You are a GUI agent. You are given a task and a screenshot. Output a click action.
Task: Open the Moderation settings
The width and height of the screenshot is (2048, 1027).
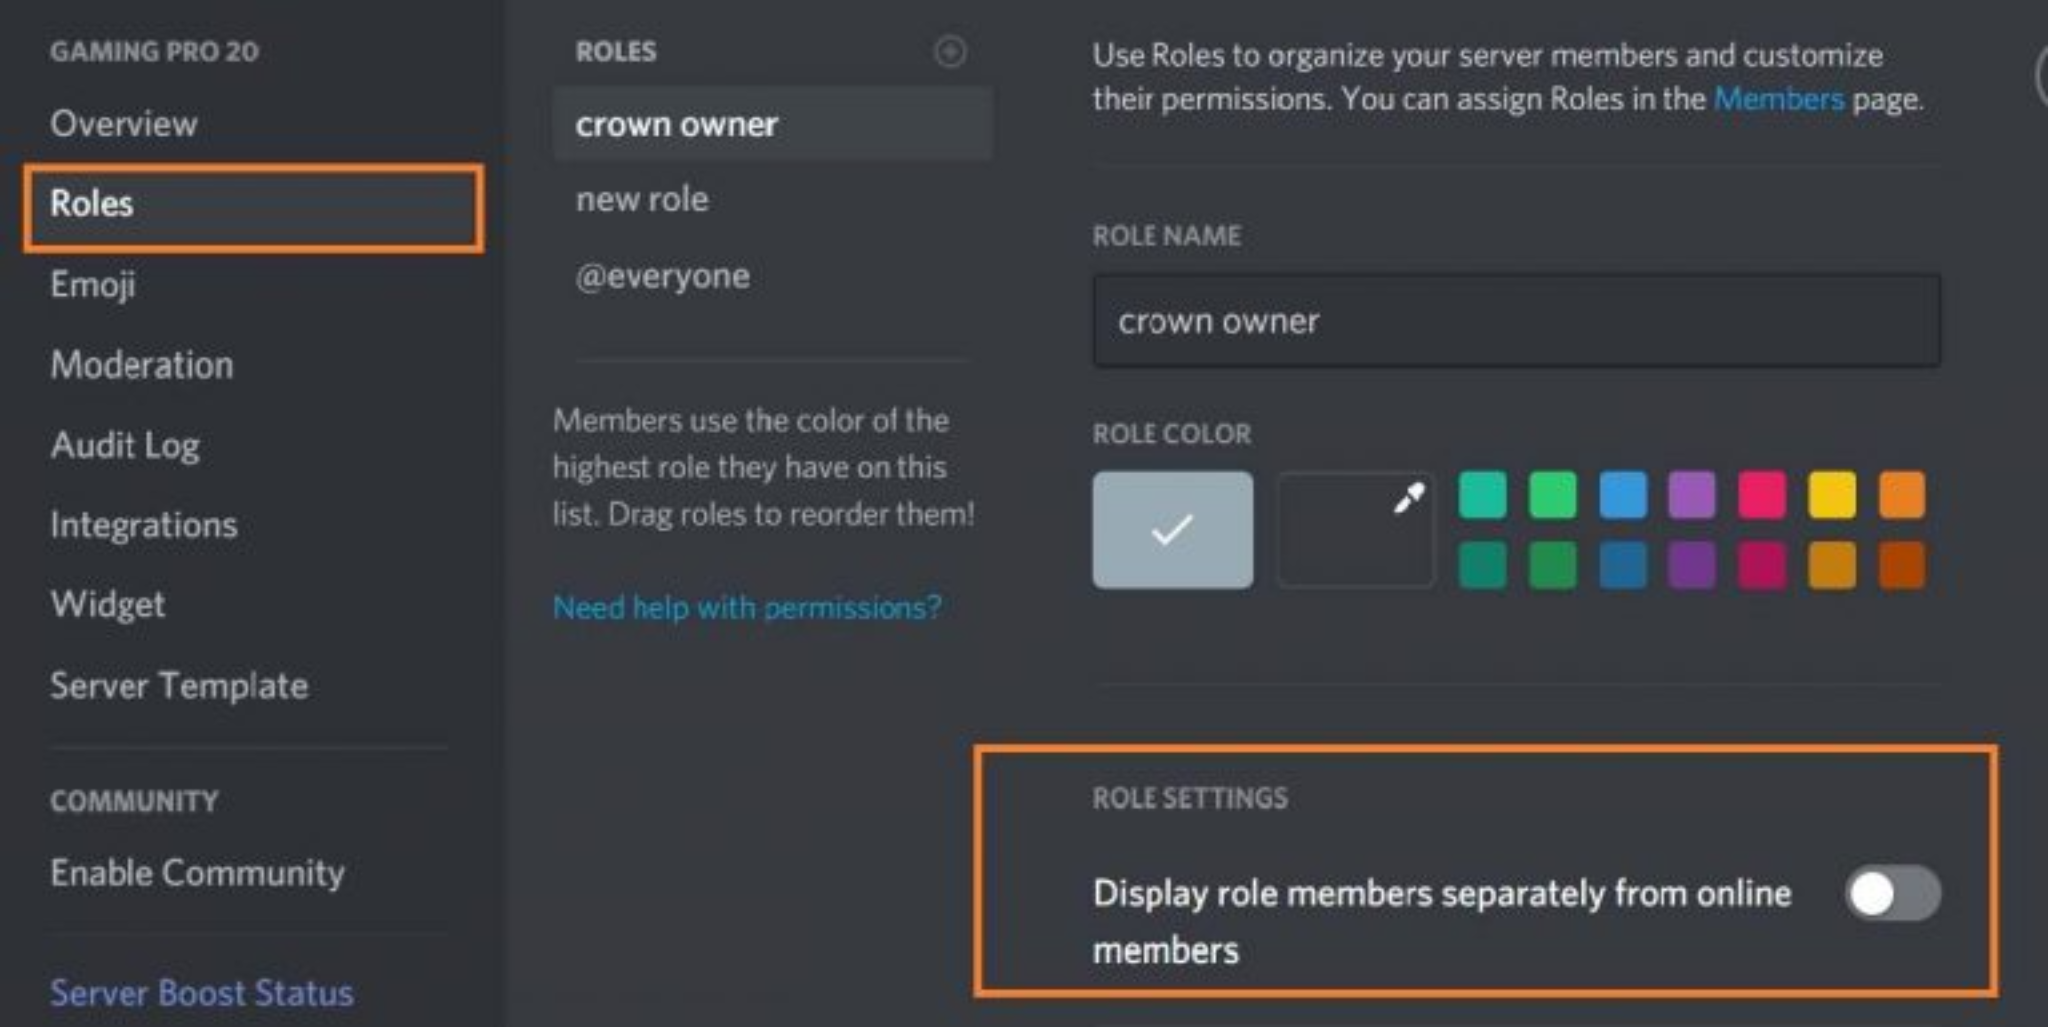pyautogui.click(x=142, y=365)
